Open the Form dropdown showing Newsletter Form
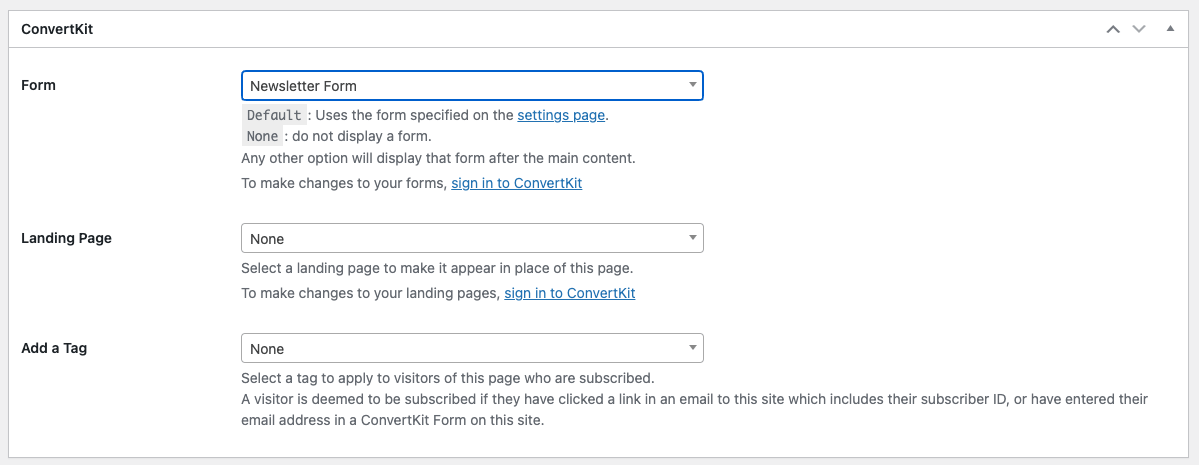The width and height of the screenshot is (1199, 465). [472, 86]
